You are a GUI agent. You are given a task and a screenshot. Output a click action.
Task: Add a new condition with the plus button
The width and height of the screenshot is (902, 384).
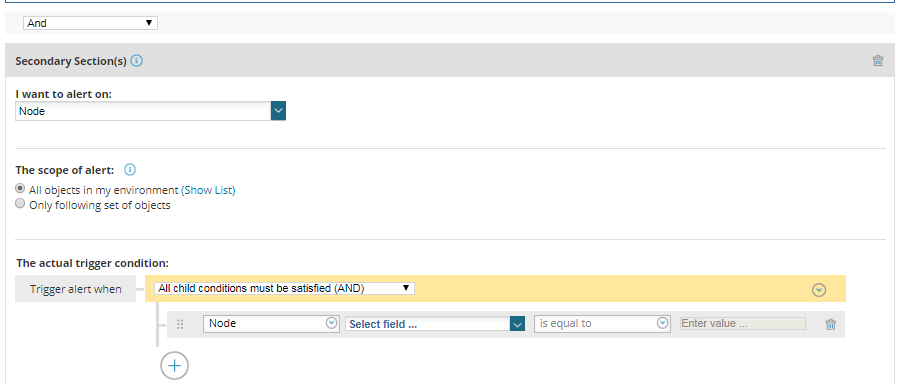[x=174, y=366]
